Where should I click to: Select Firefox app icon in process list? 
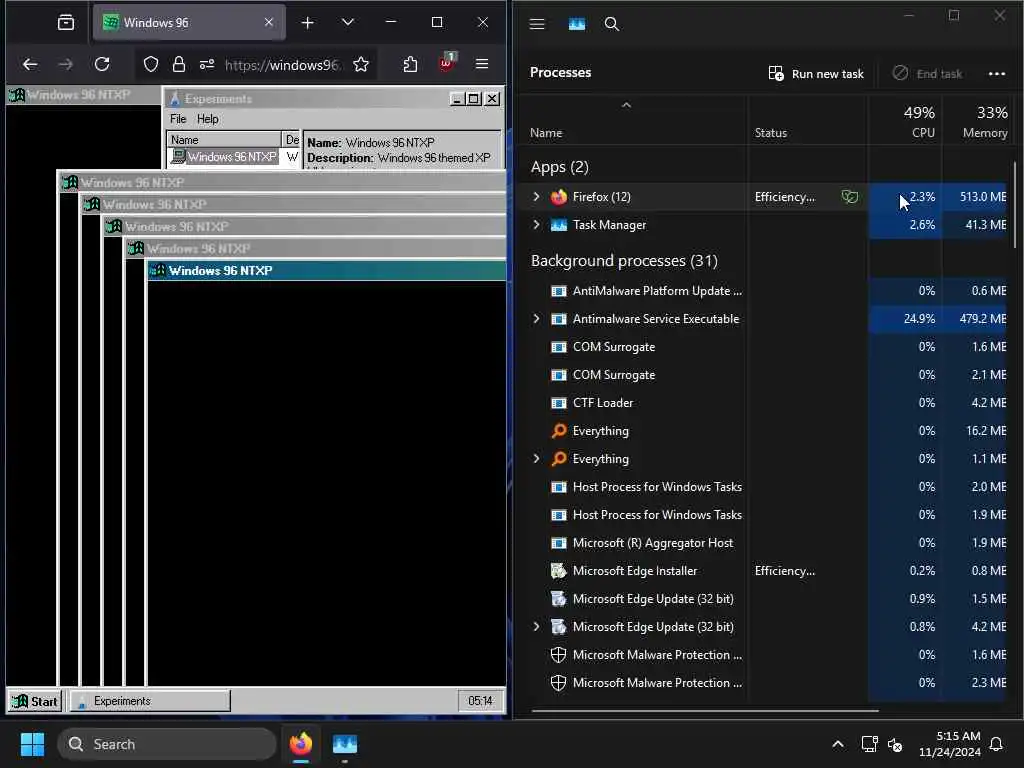pos(558,197)
